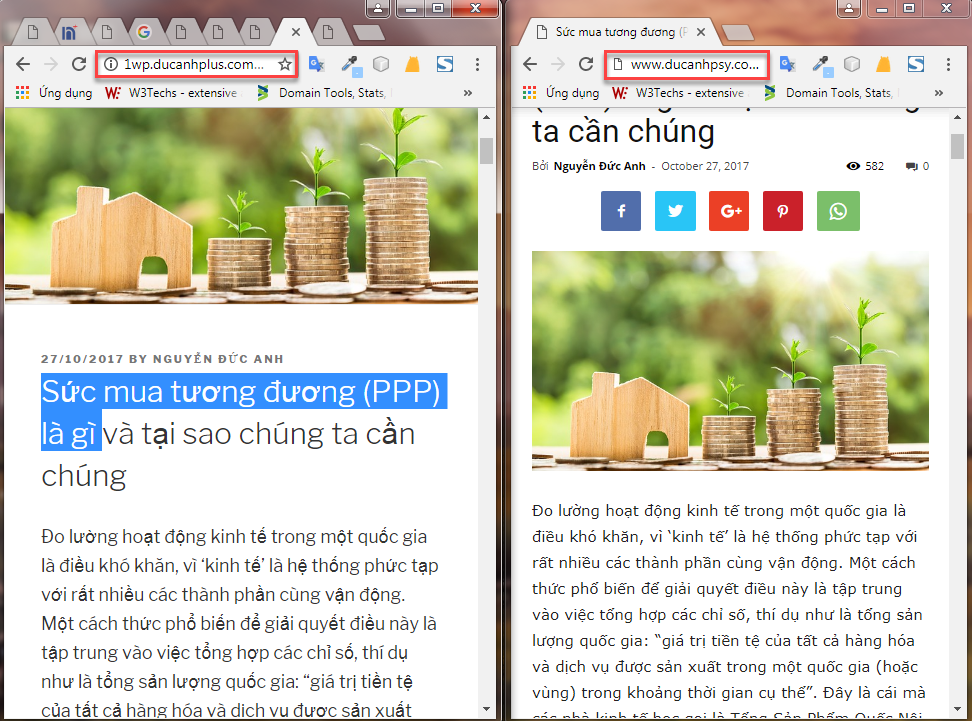Open Google Translate extension in ducanhpsy window
972x721 pixels.
coord(787,65)
